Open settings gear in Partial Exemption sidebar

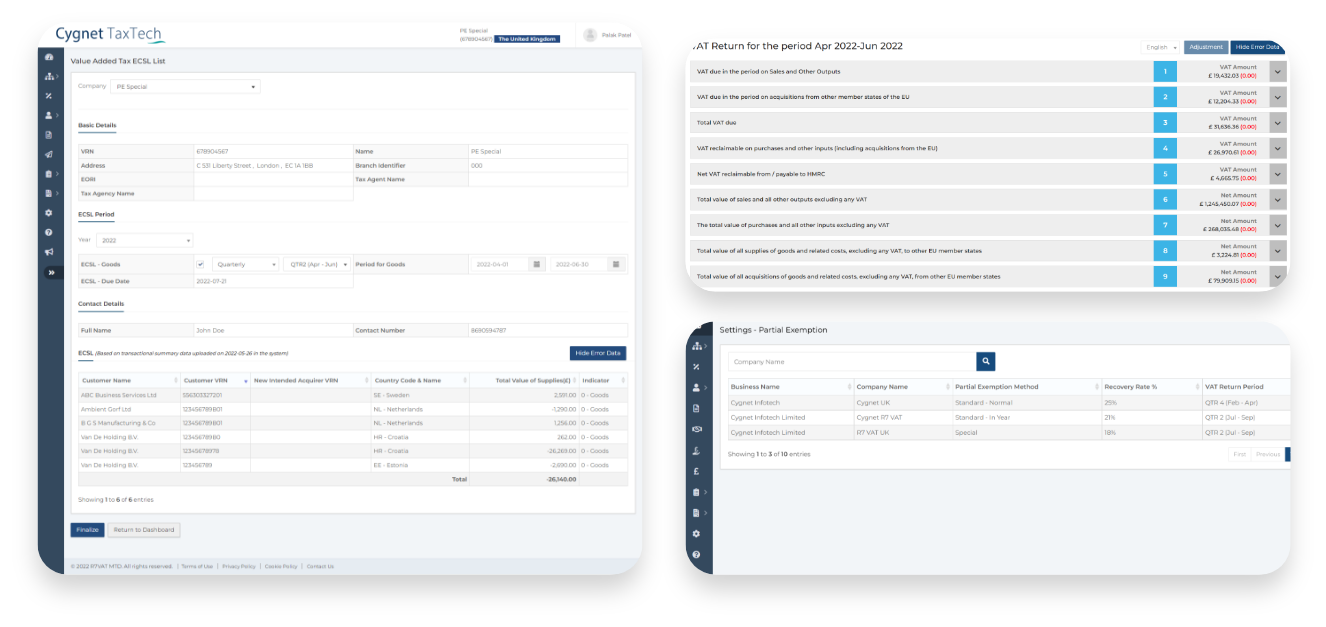pyautogui.click(x=696, y=534)
